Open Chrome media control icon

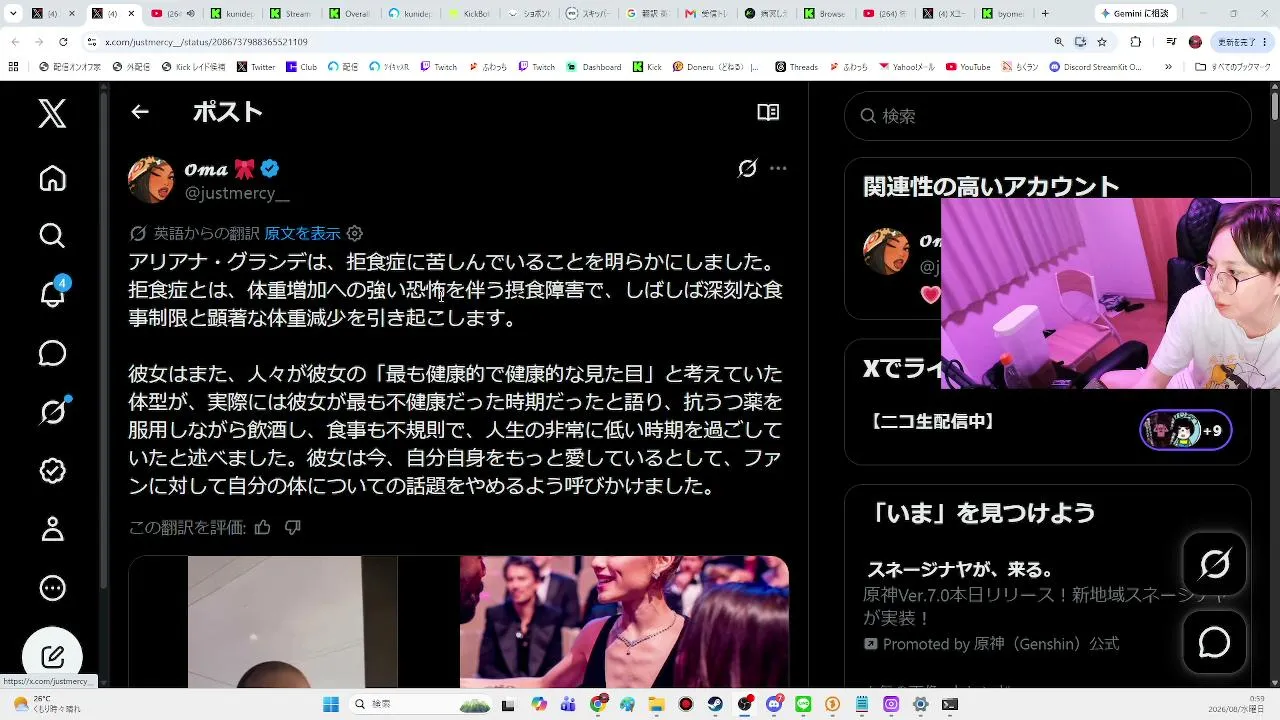[x=1171, y=42]
